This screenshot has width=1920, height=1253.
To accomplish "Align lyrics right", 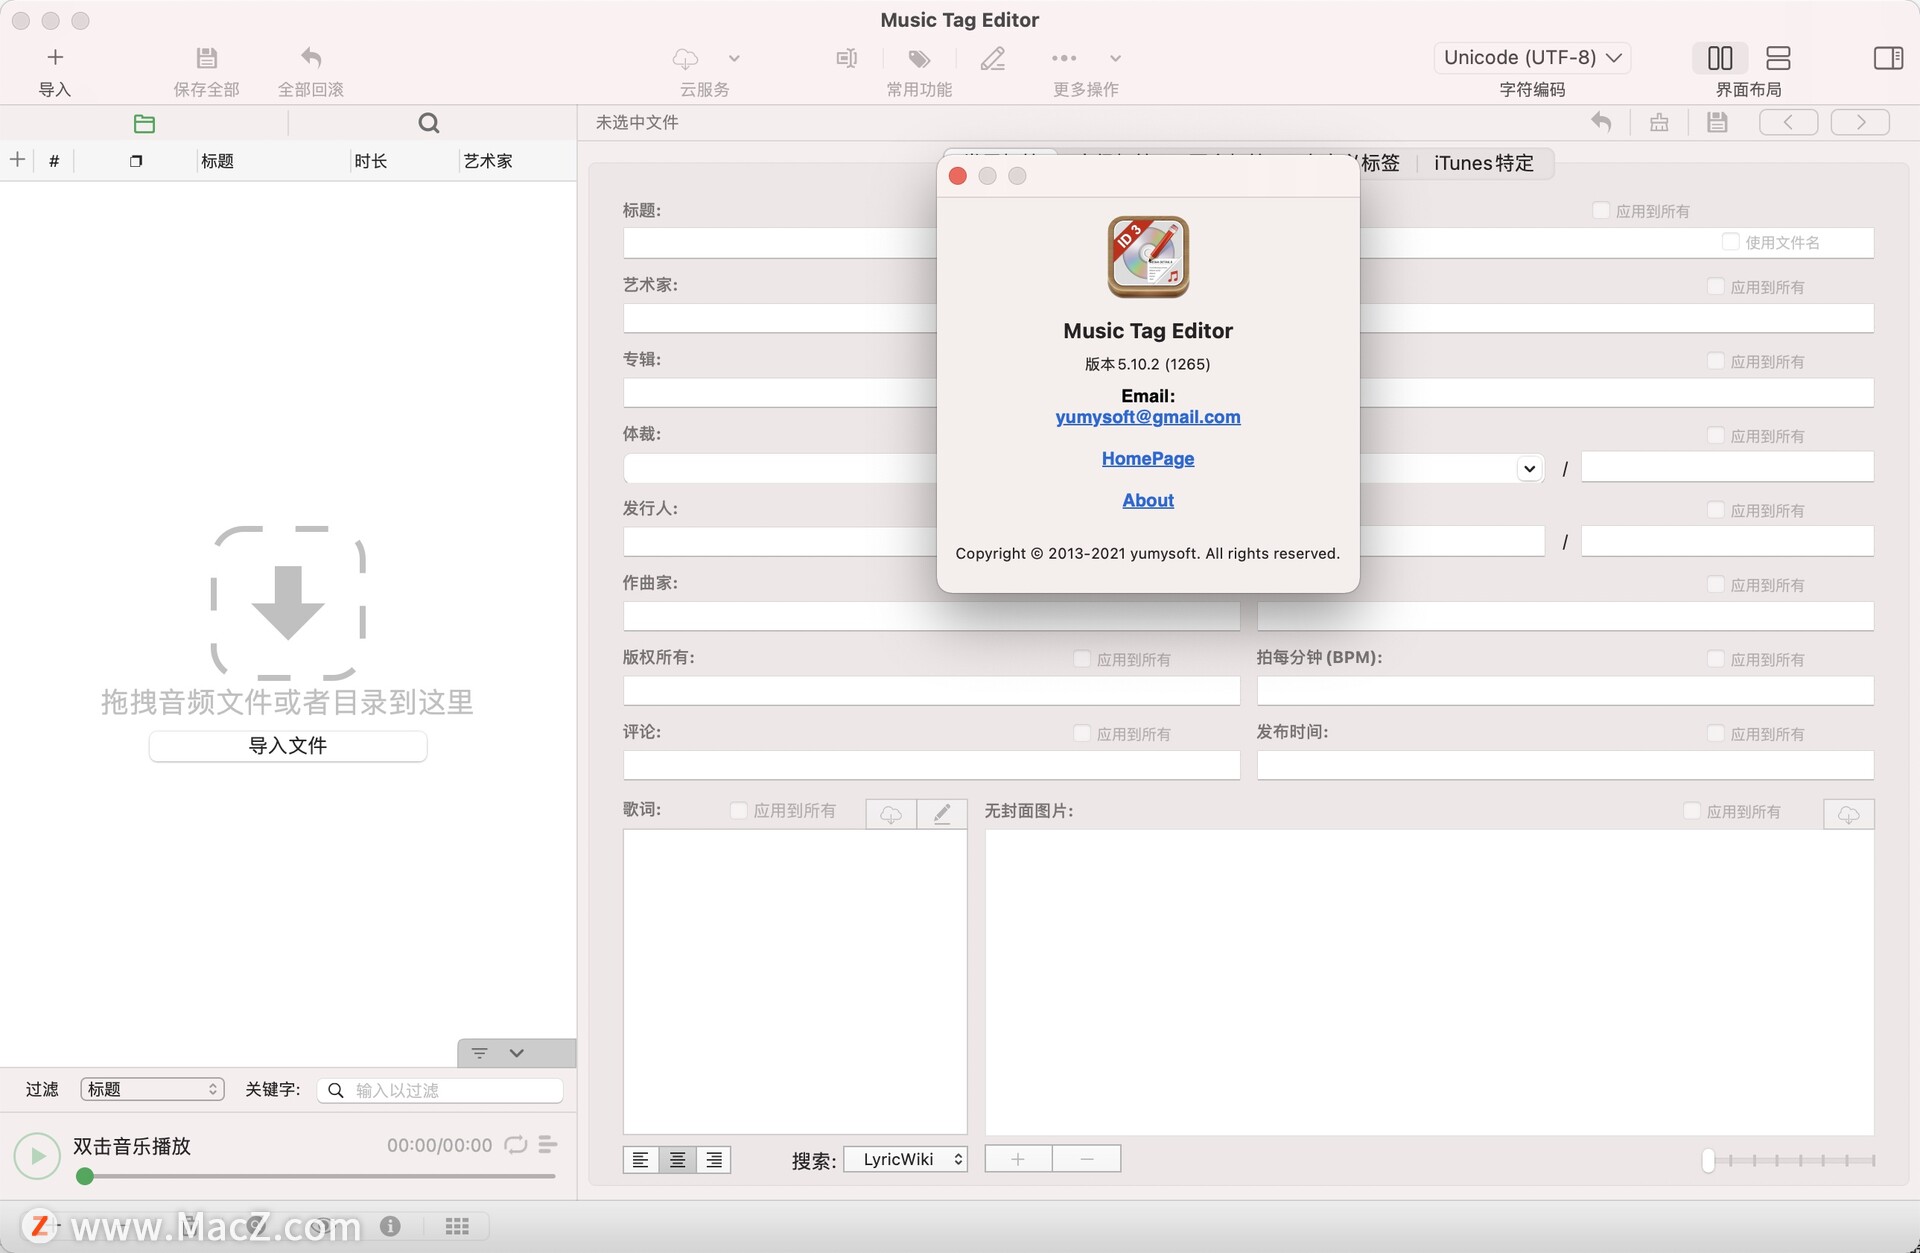I will click(x=714, y=1159).
